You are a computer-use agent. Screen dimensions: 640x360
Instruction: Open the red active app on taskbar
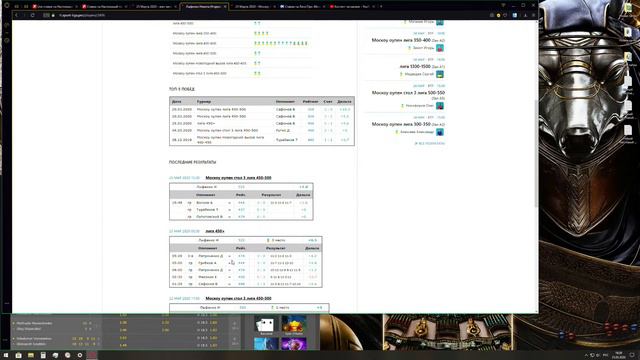tap(92, 355)
